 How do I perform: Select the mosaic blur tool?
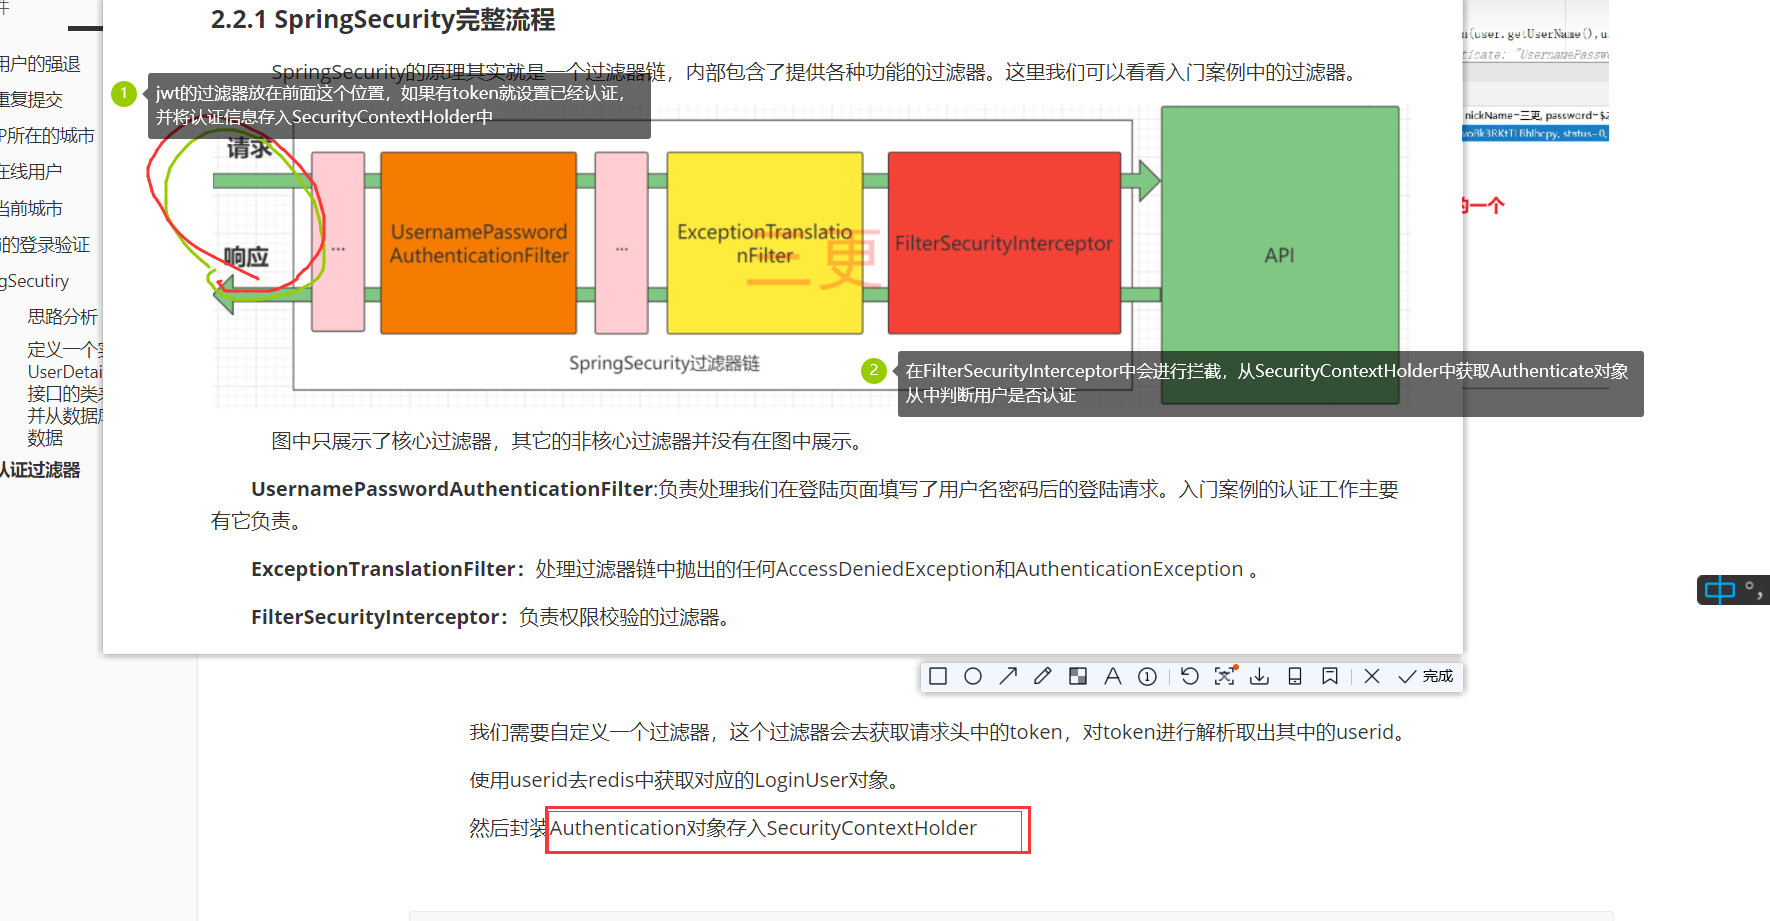[x=1078, y=677]
